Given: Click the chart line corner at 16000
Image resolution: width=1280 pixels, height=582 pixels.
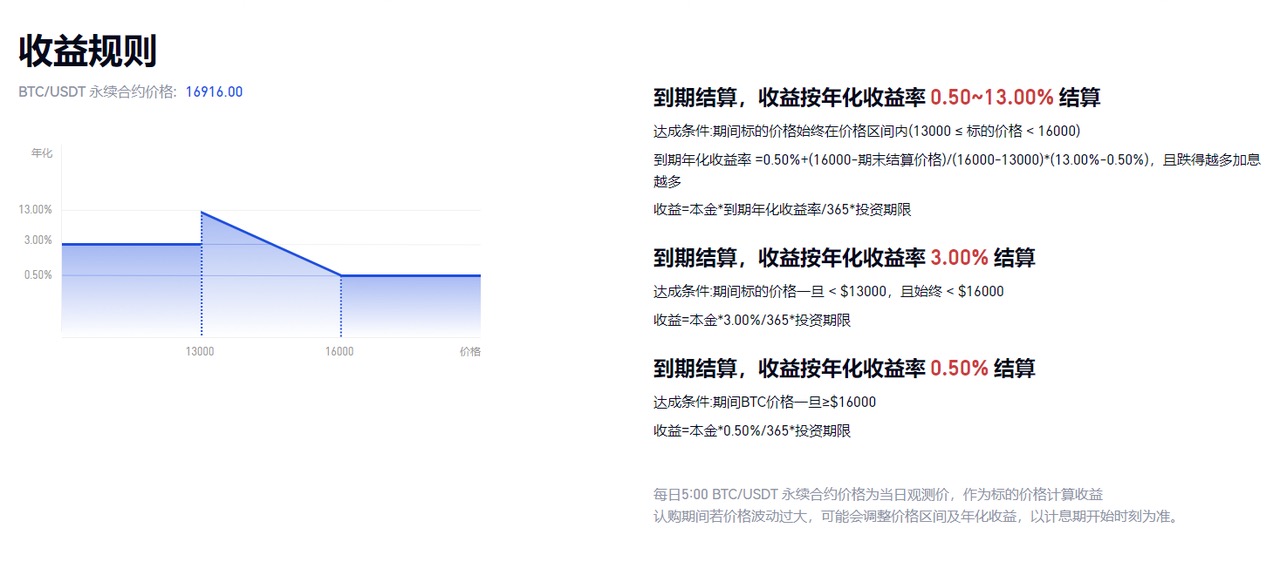Looking at the screenshot, I should point(341,275).
